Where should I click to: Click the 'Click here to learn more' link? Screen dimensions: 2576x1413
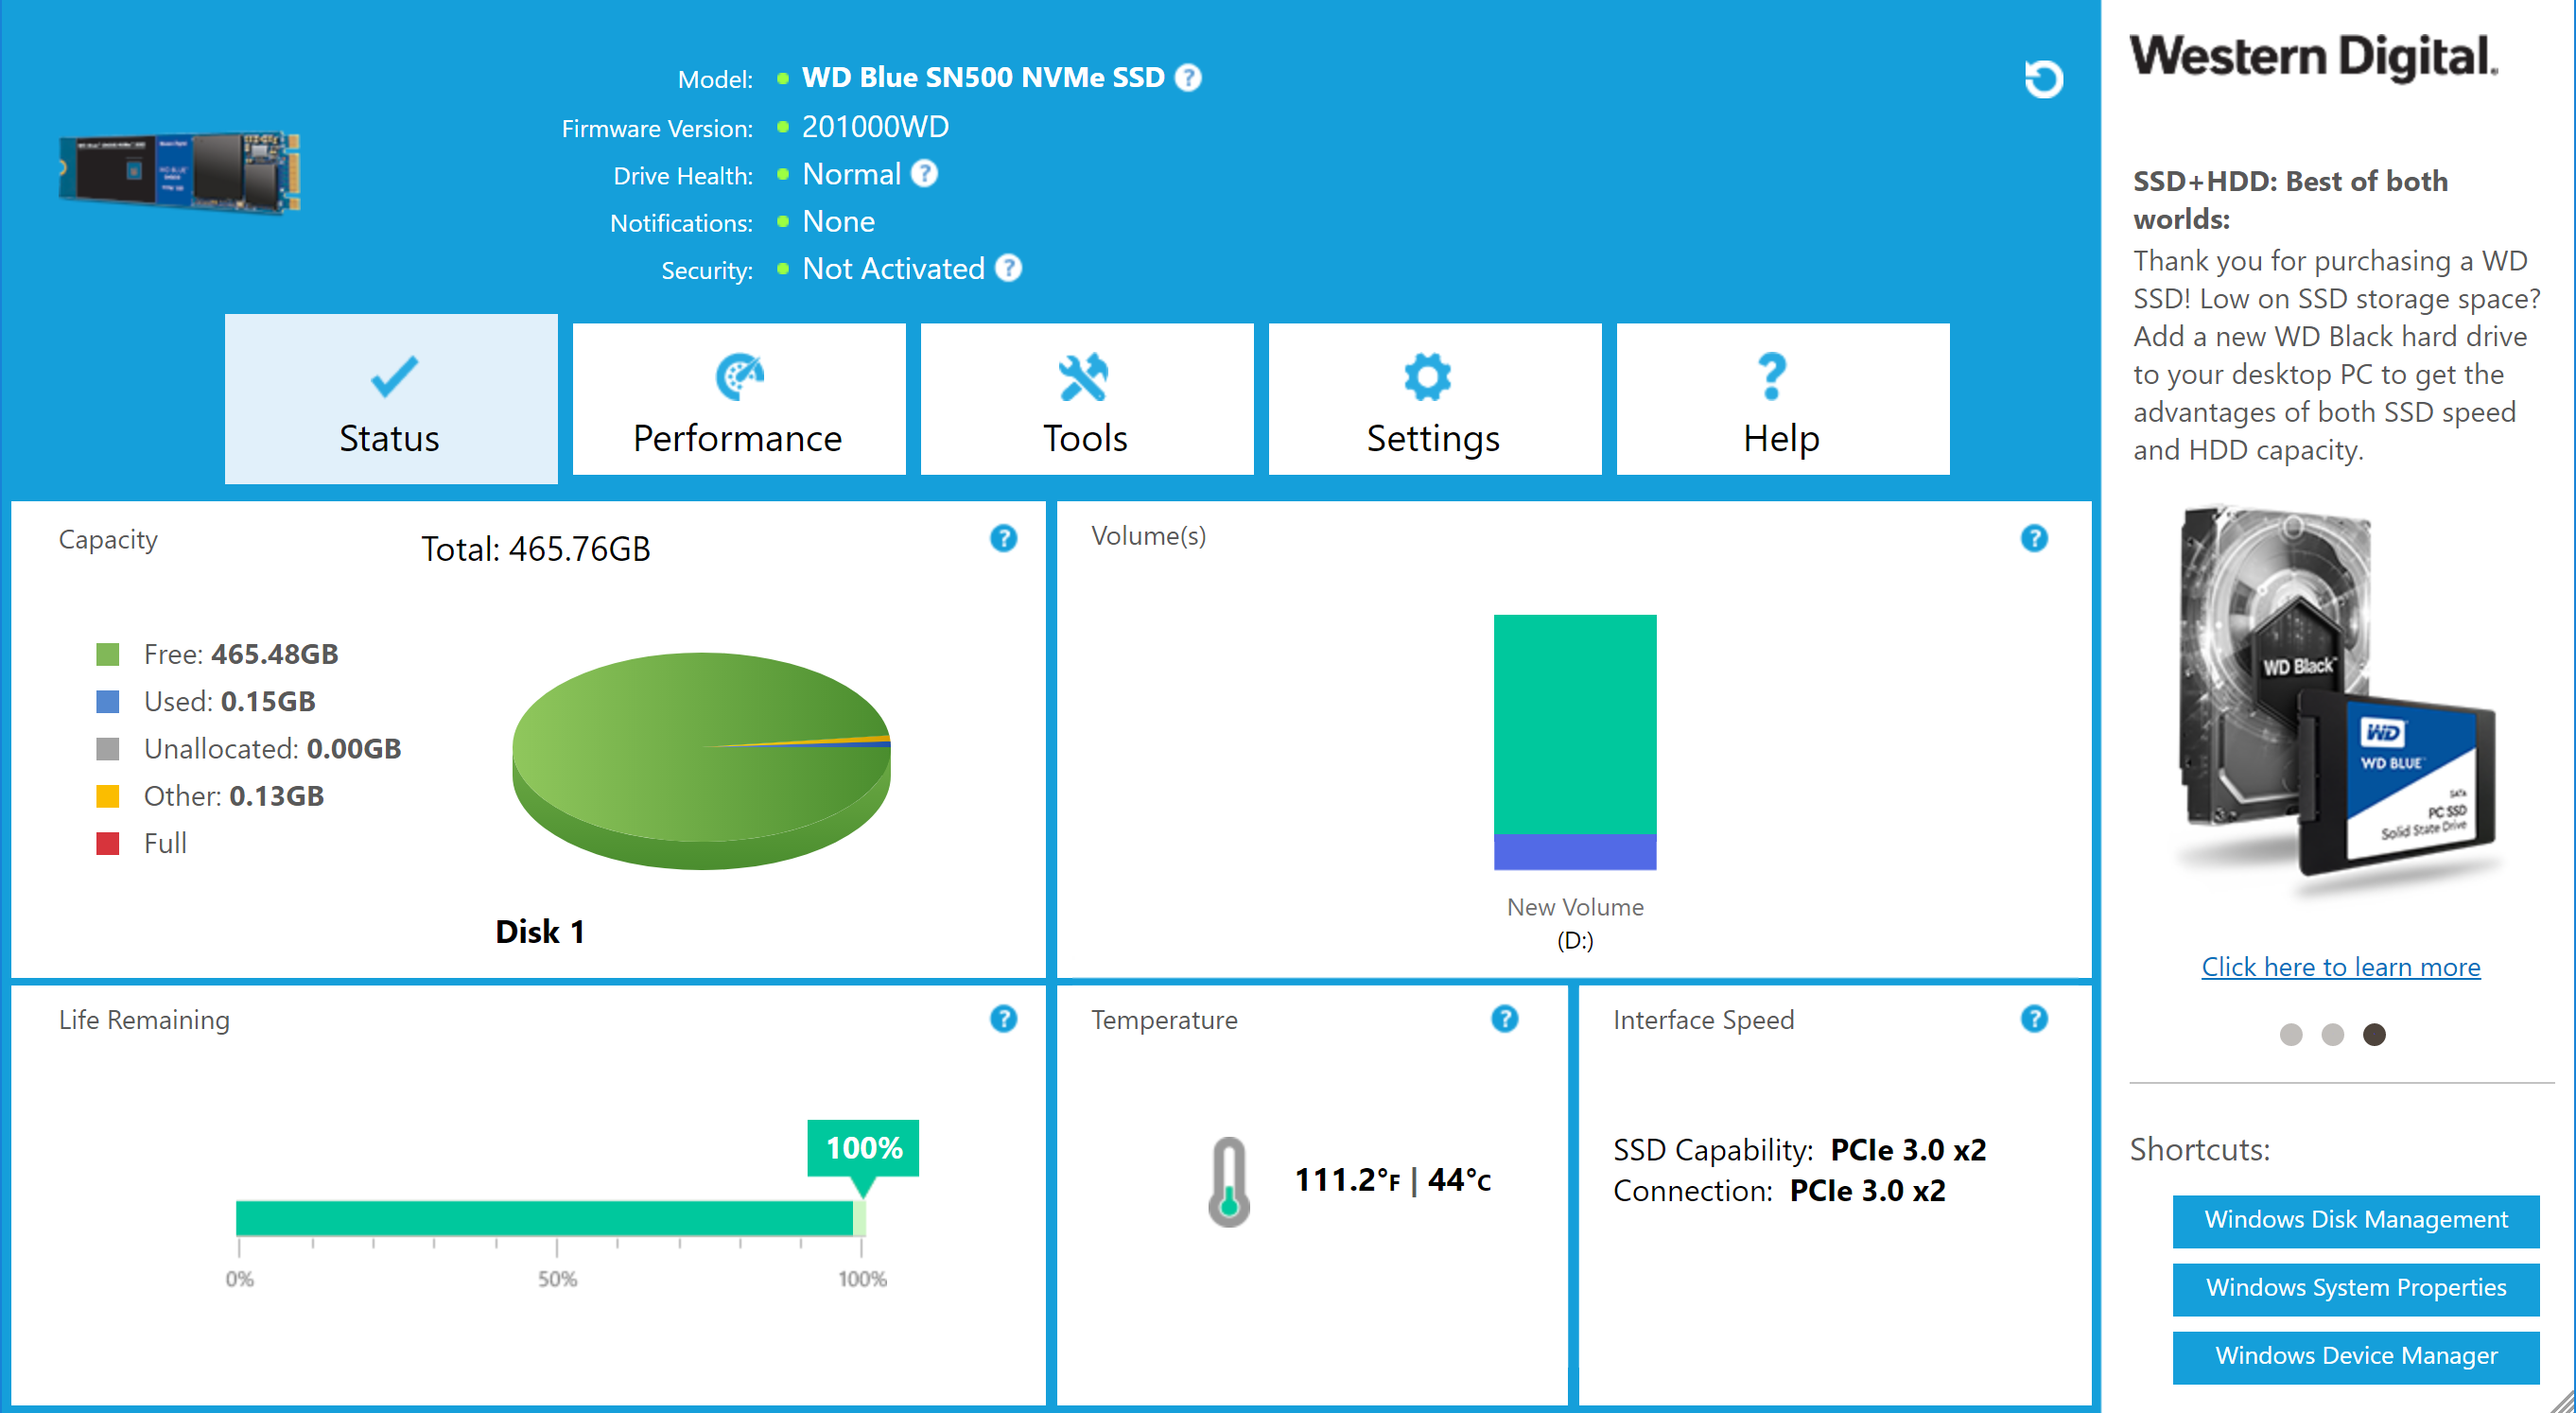click(x=2340, y=967)
